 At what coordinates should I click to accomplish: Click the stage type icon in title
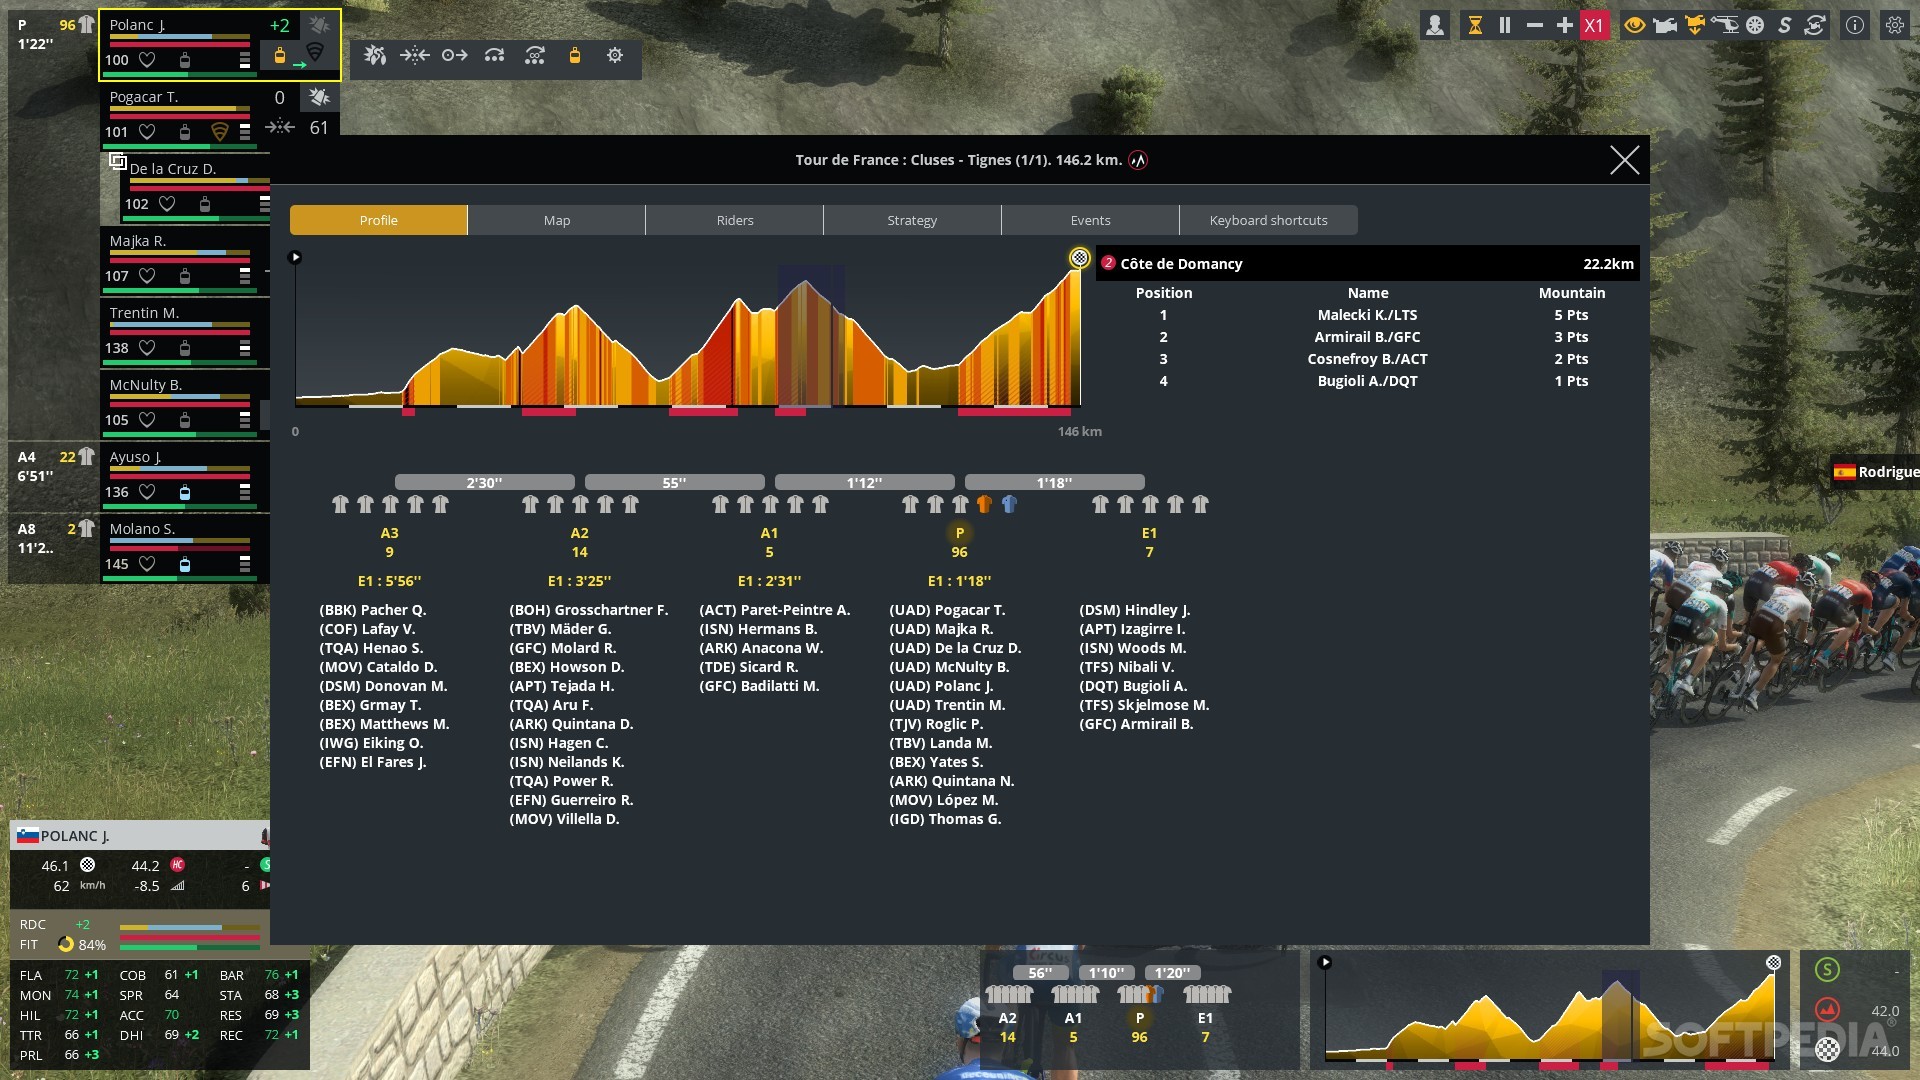[1138, 160]
